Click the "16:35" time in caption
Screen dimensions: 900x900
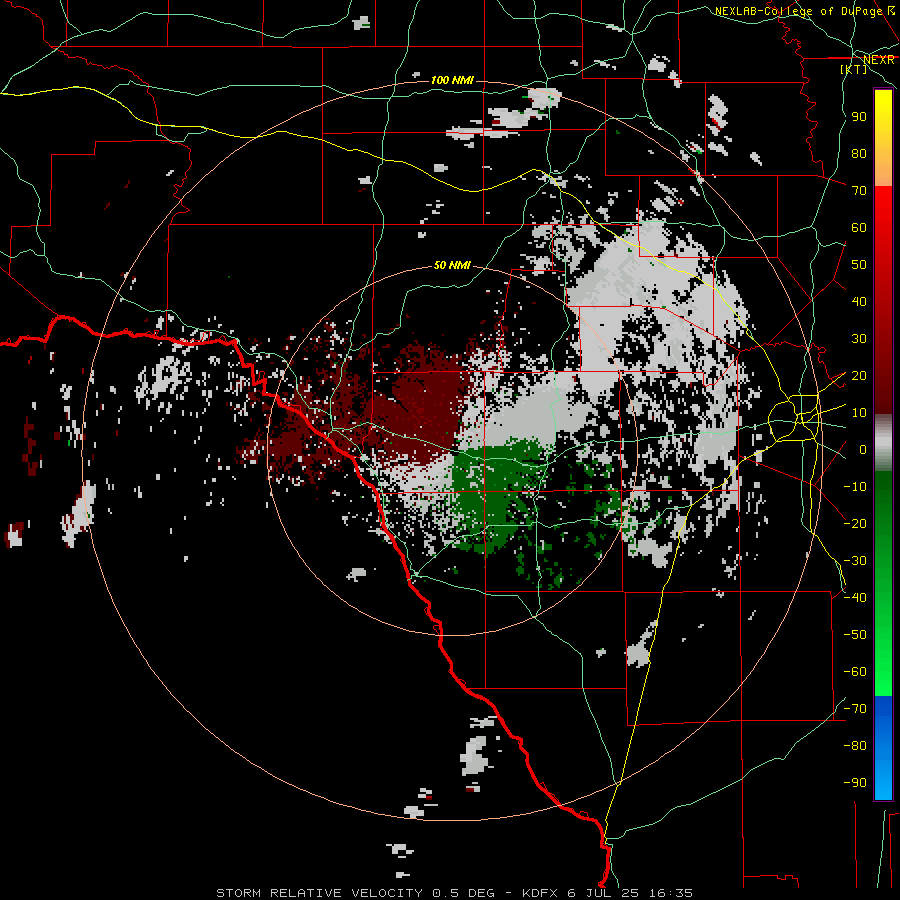point(671,893)
